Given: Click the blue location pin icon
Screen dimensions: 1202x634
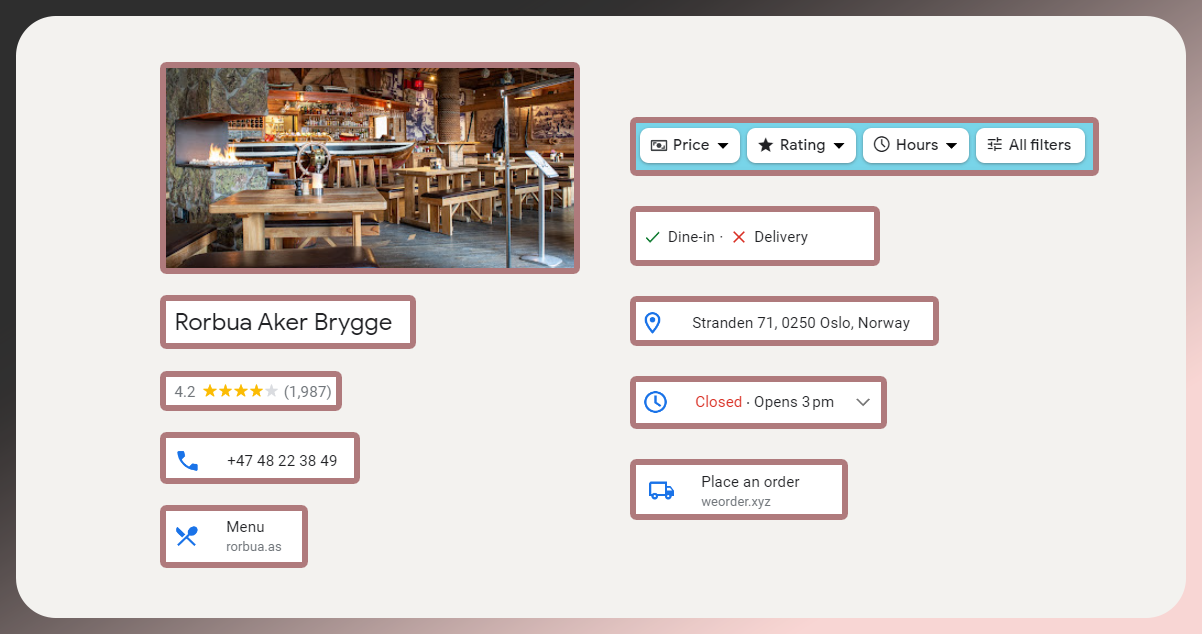Looking at the screenshot, I should [x=653, y=323].
